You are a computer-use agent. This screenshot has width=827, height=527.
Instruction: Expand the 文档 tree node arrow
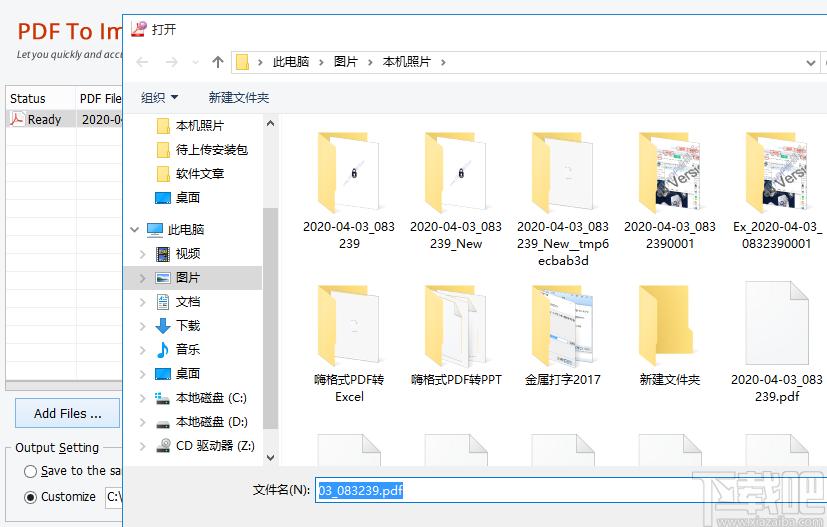[x=142, y=302]
